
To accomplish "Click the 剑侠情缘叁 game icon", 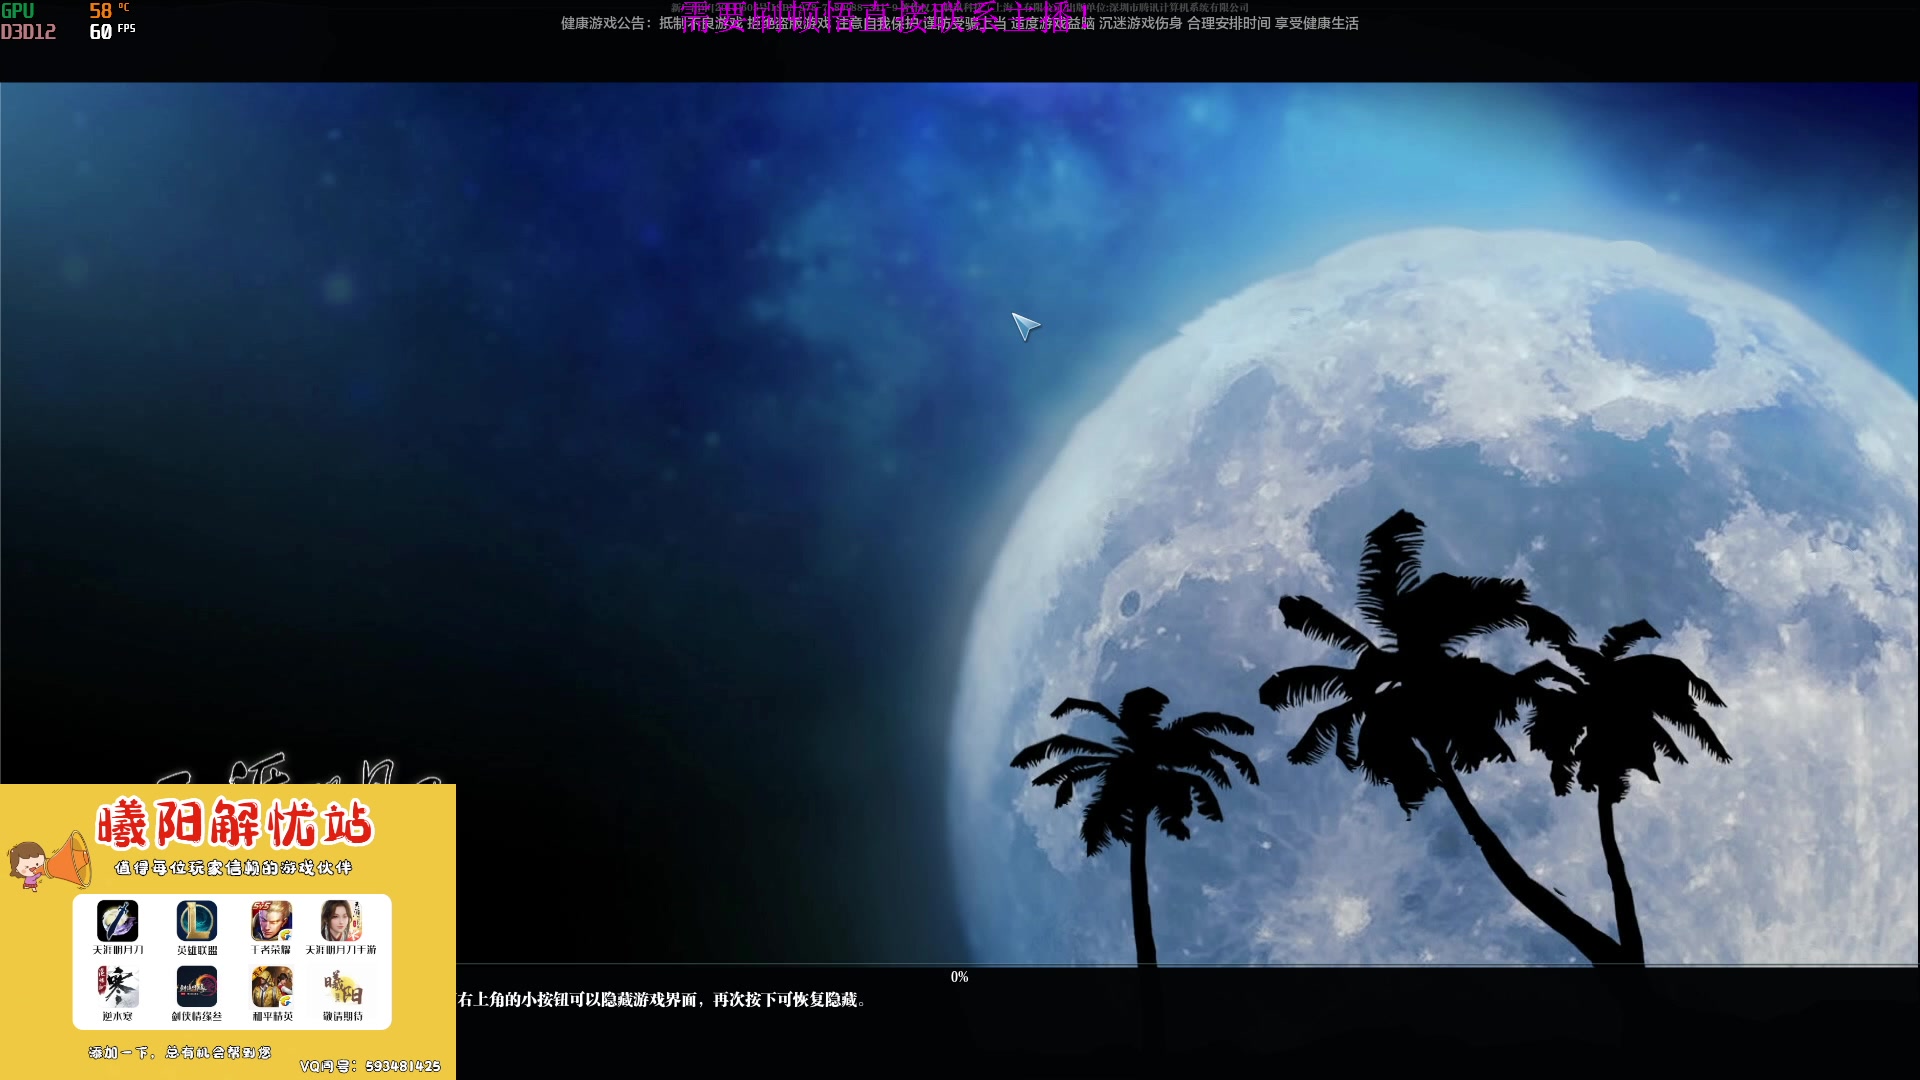I will pos(196,988).
